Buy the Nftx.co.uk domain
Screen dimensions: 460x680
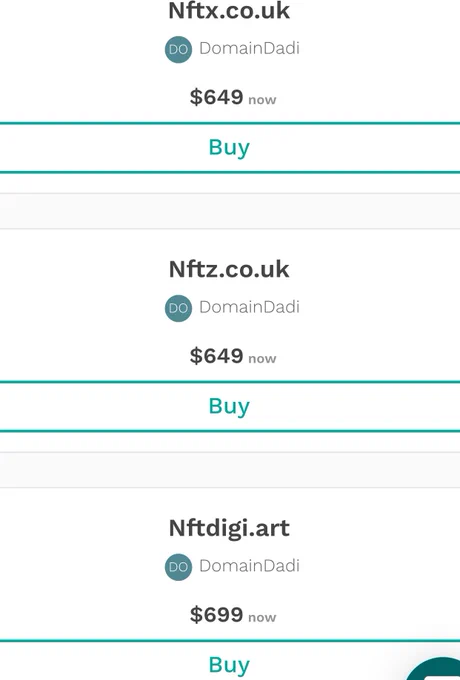pos(230,147)
